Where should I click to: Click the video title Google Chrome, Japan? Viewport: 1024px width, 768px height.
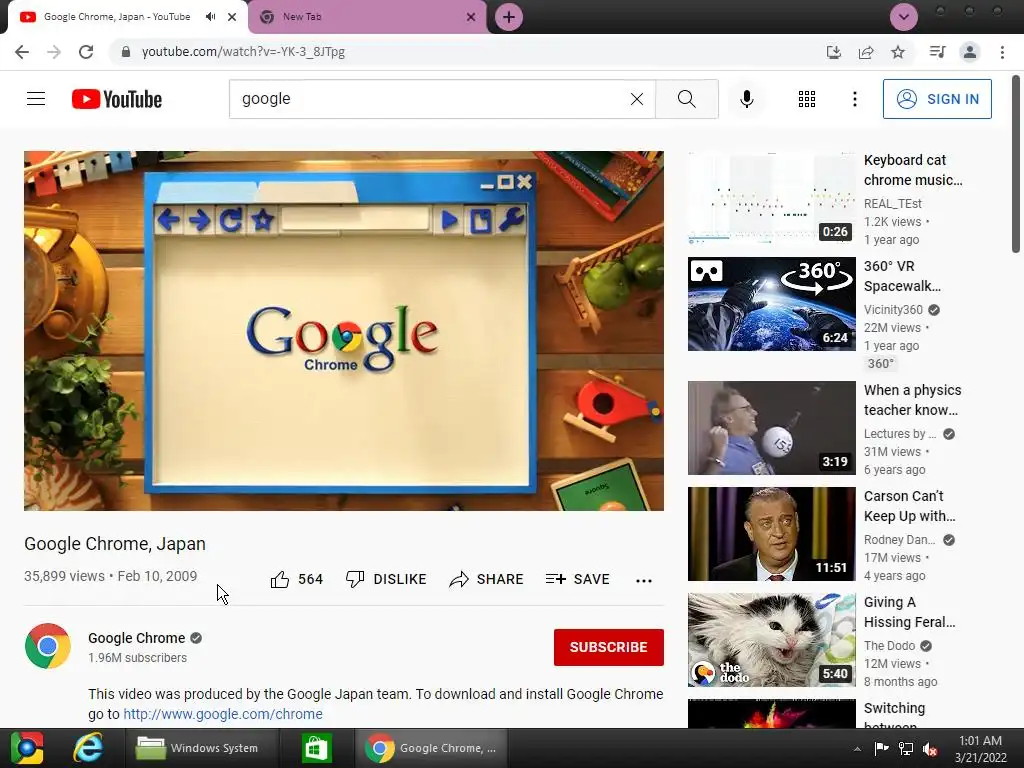(x=115, y=543)
